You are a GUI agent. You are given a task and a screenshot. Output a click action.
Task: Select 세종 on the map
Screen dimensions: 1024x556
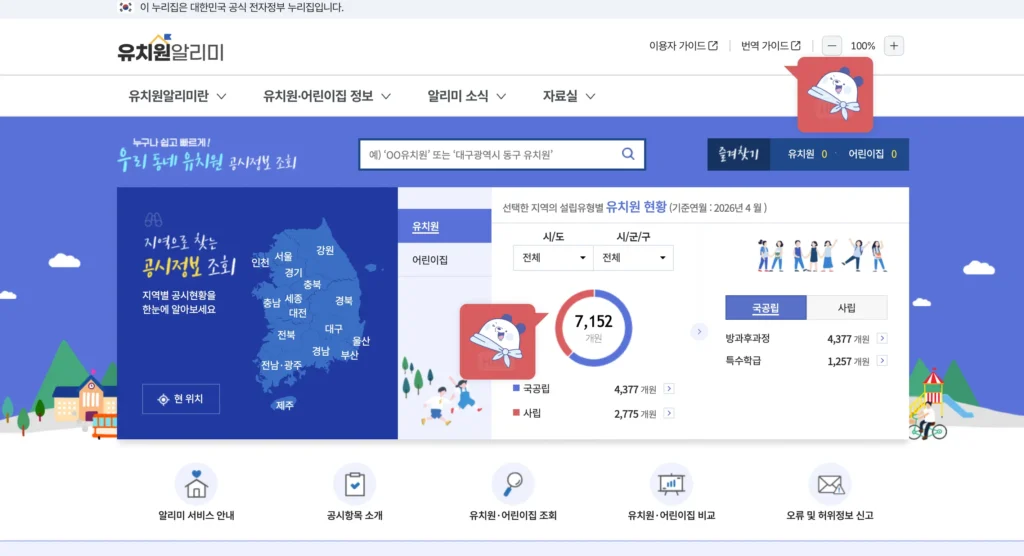293,299
